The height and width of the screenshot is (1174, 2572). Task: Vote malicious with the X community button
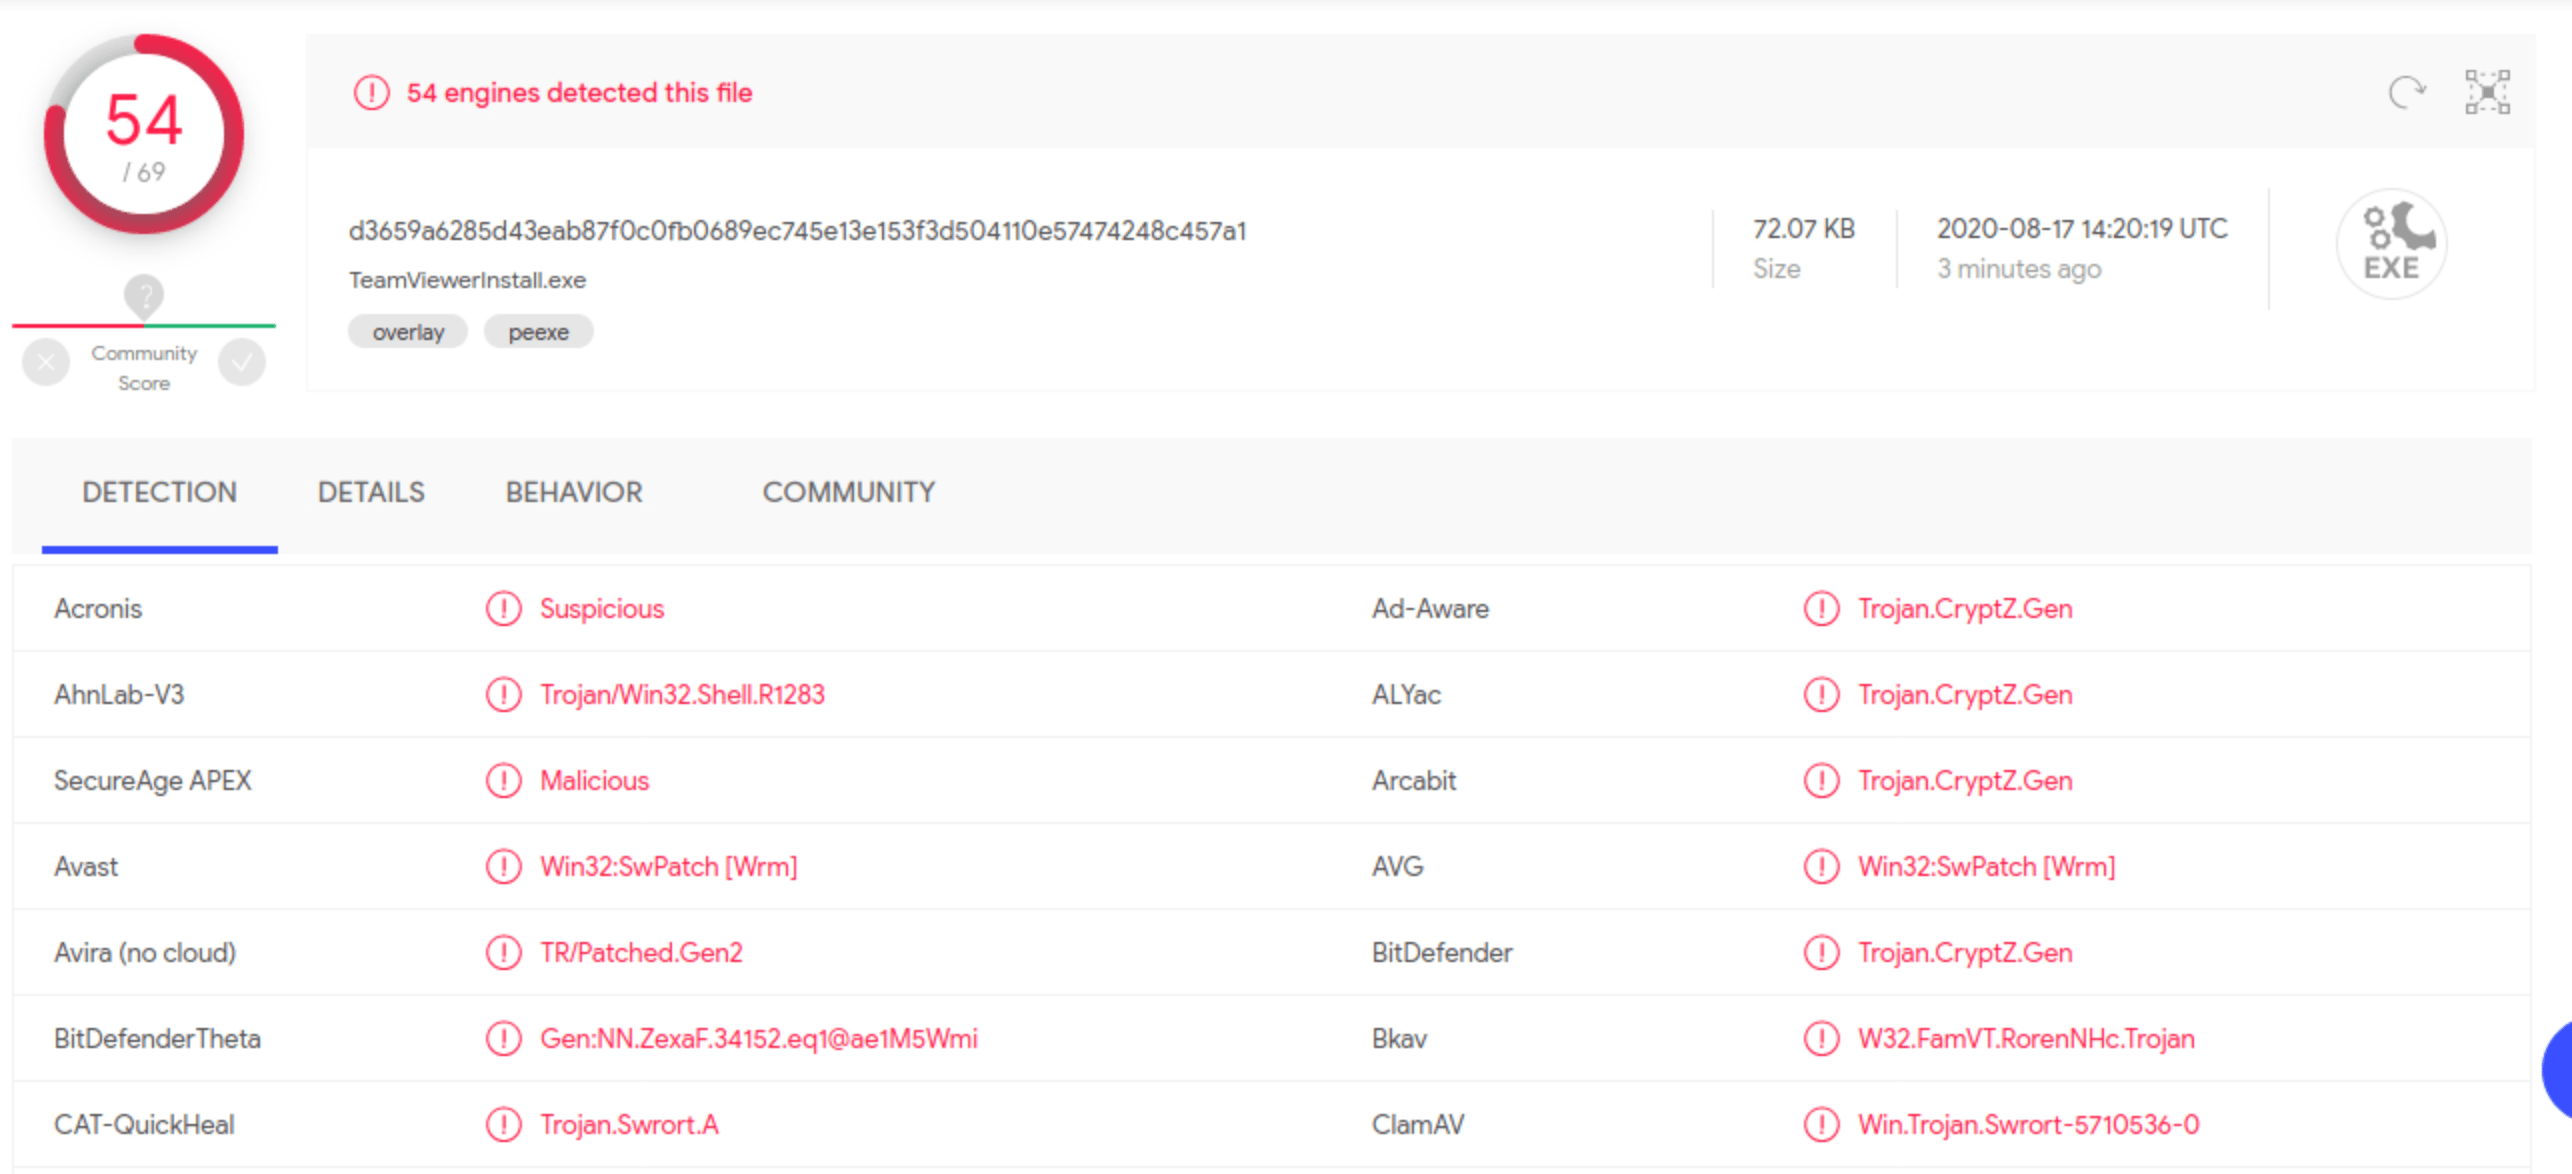click(46, 363)
